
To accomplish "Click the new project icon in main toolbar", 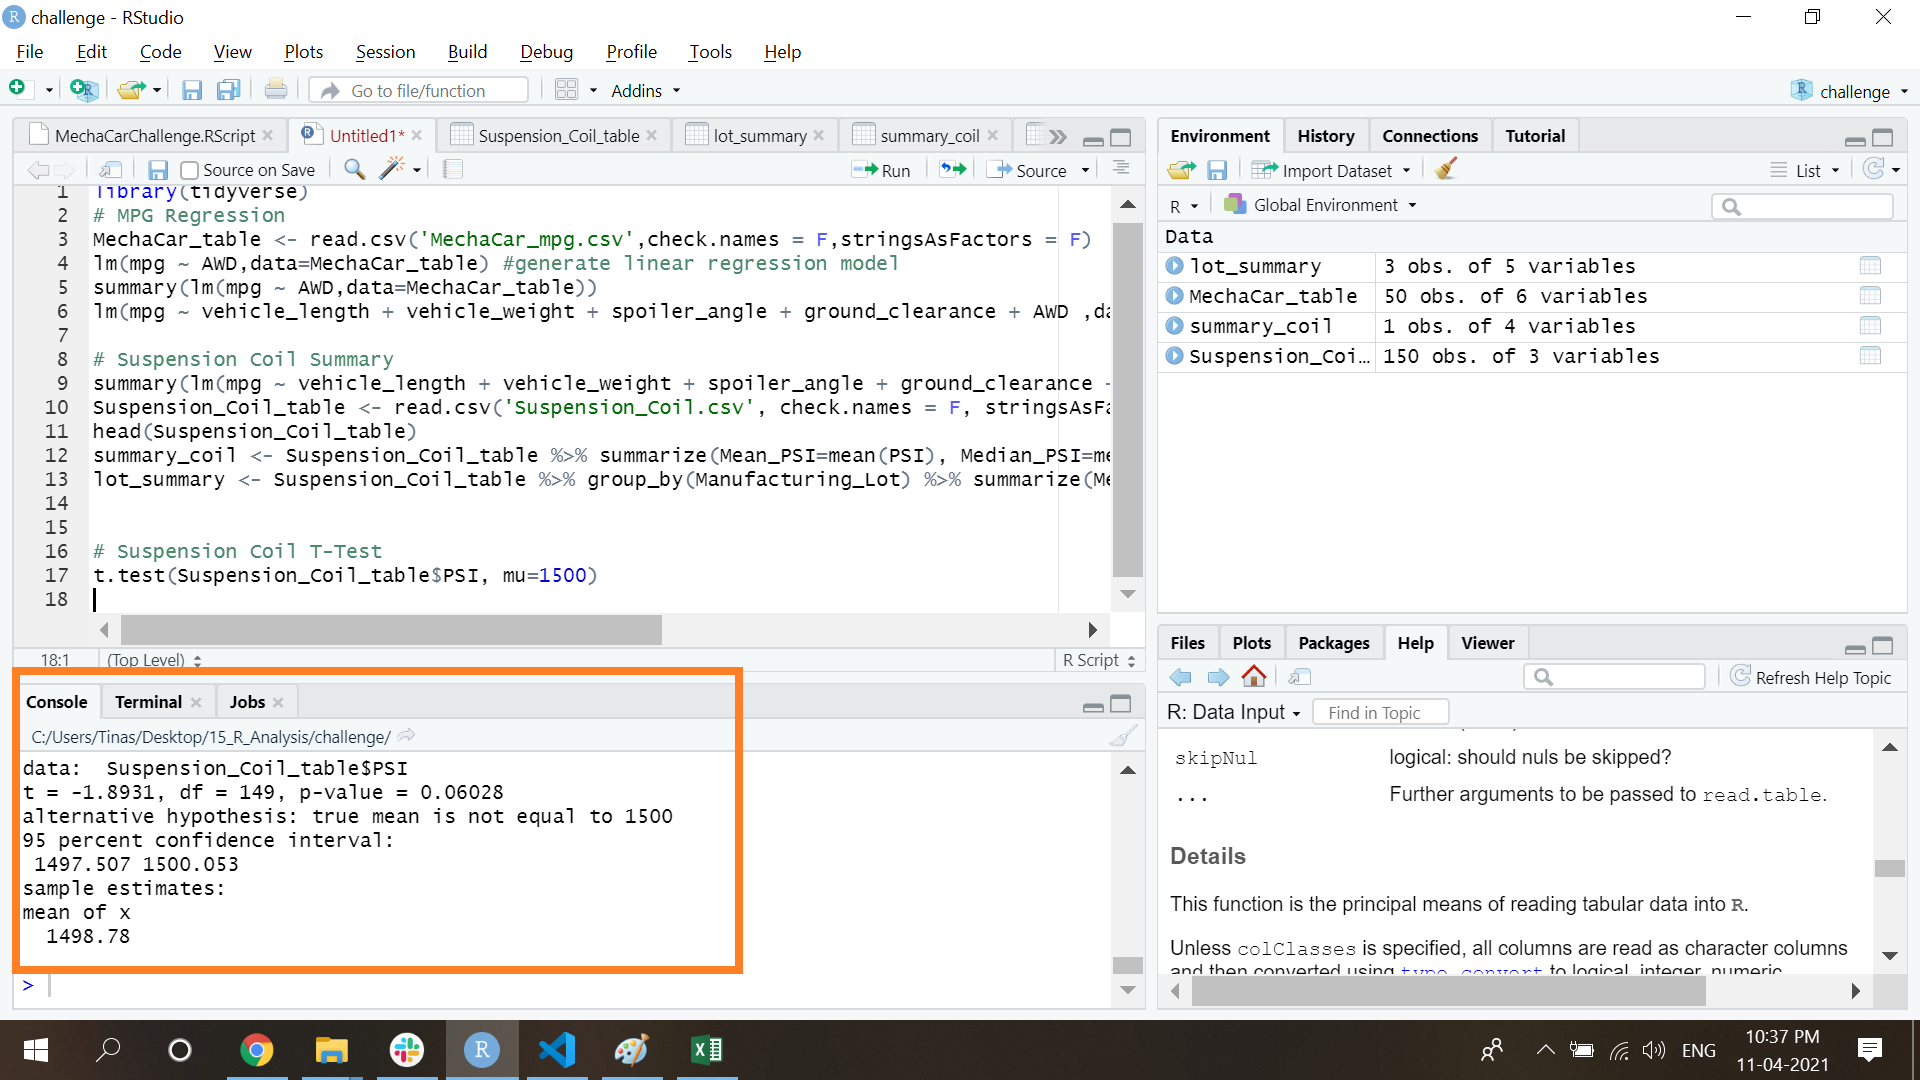I will (84, 90).
